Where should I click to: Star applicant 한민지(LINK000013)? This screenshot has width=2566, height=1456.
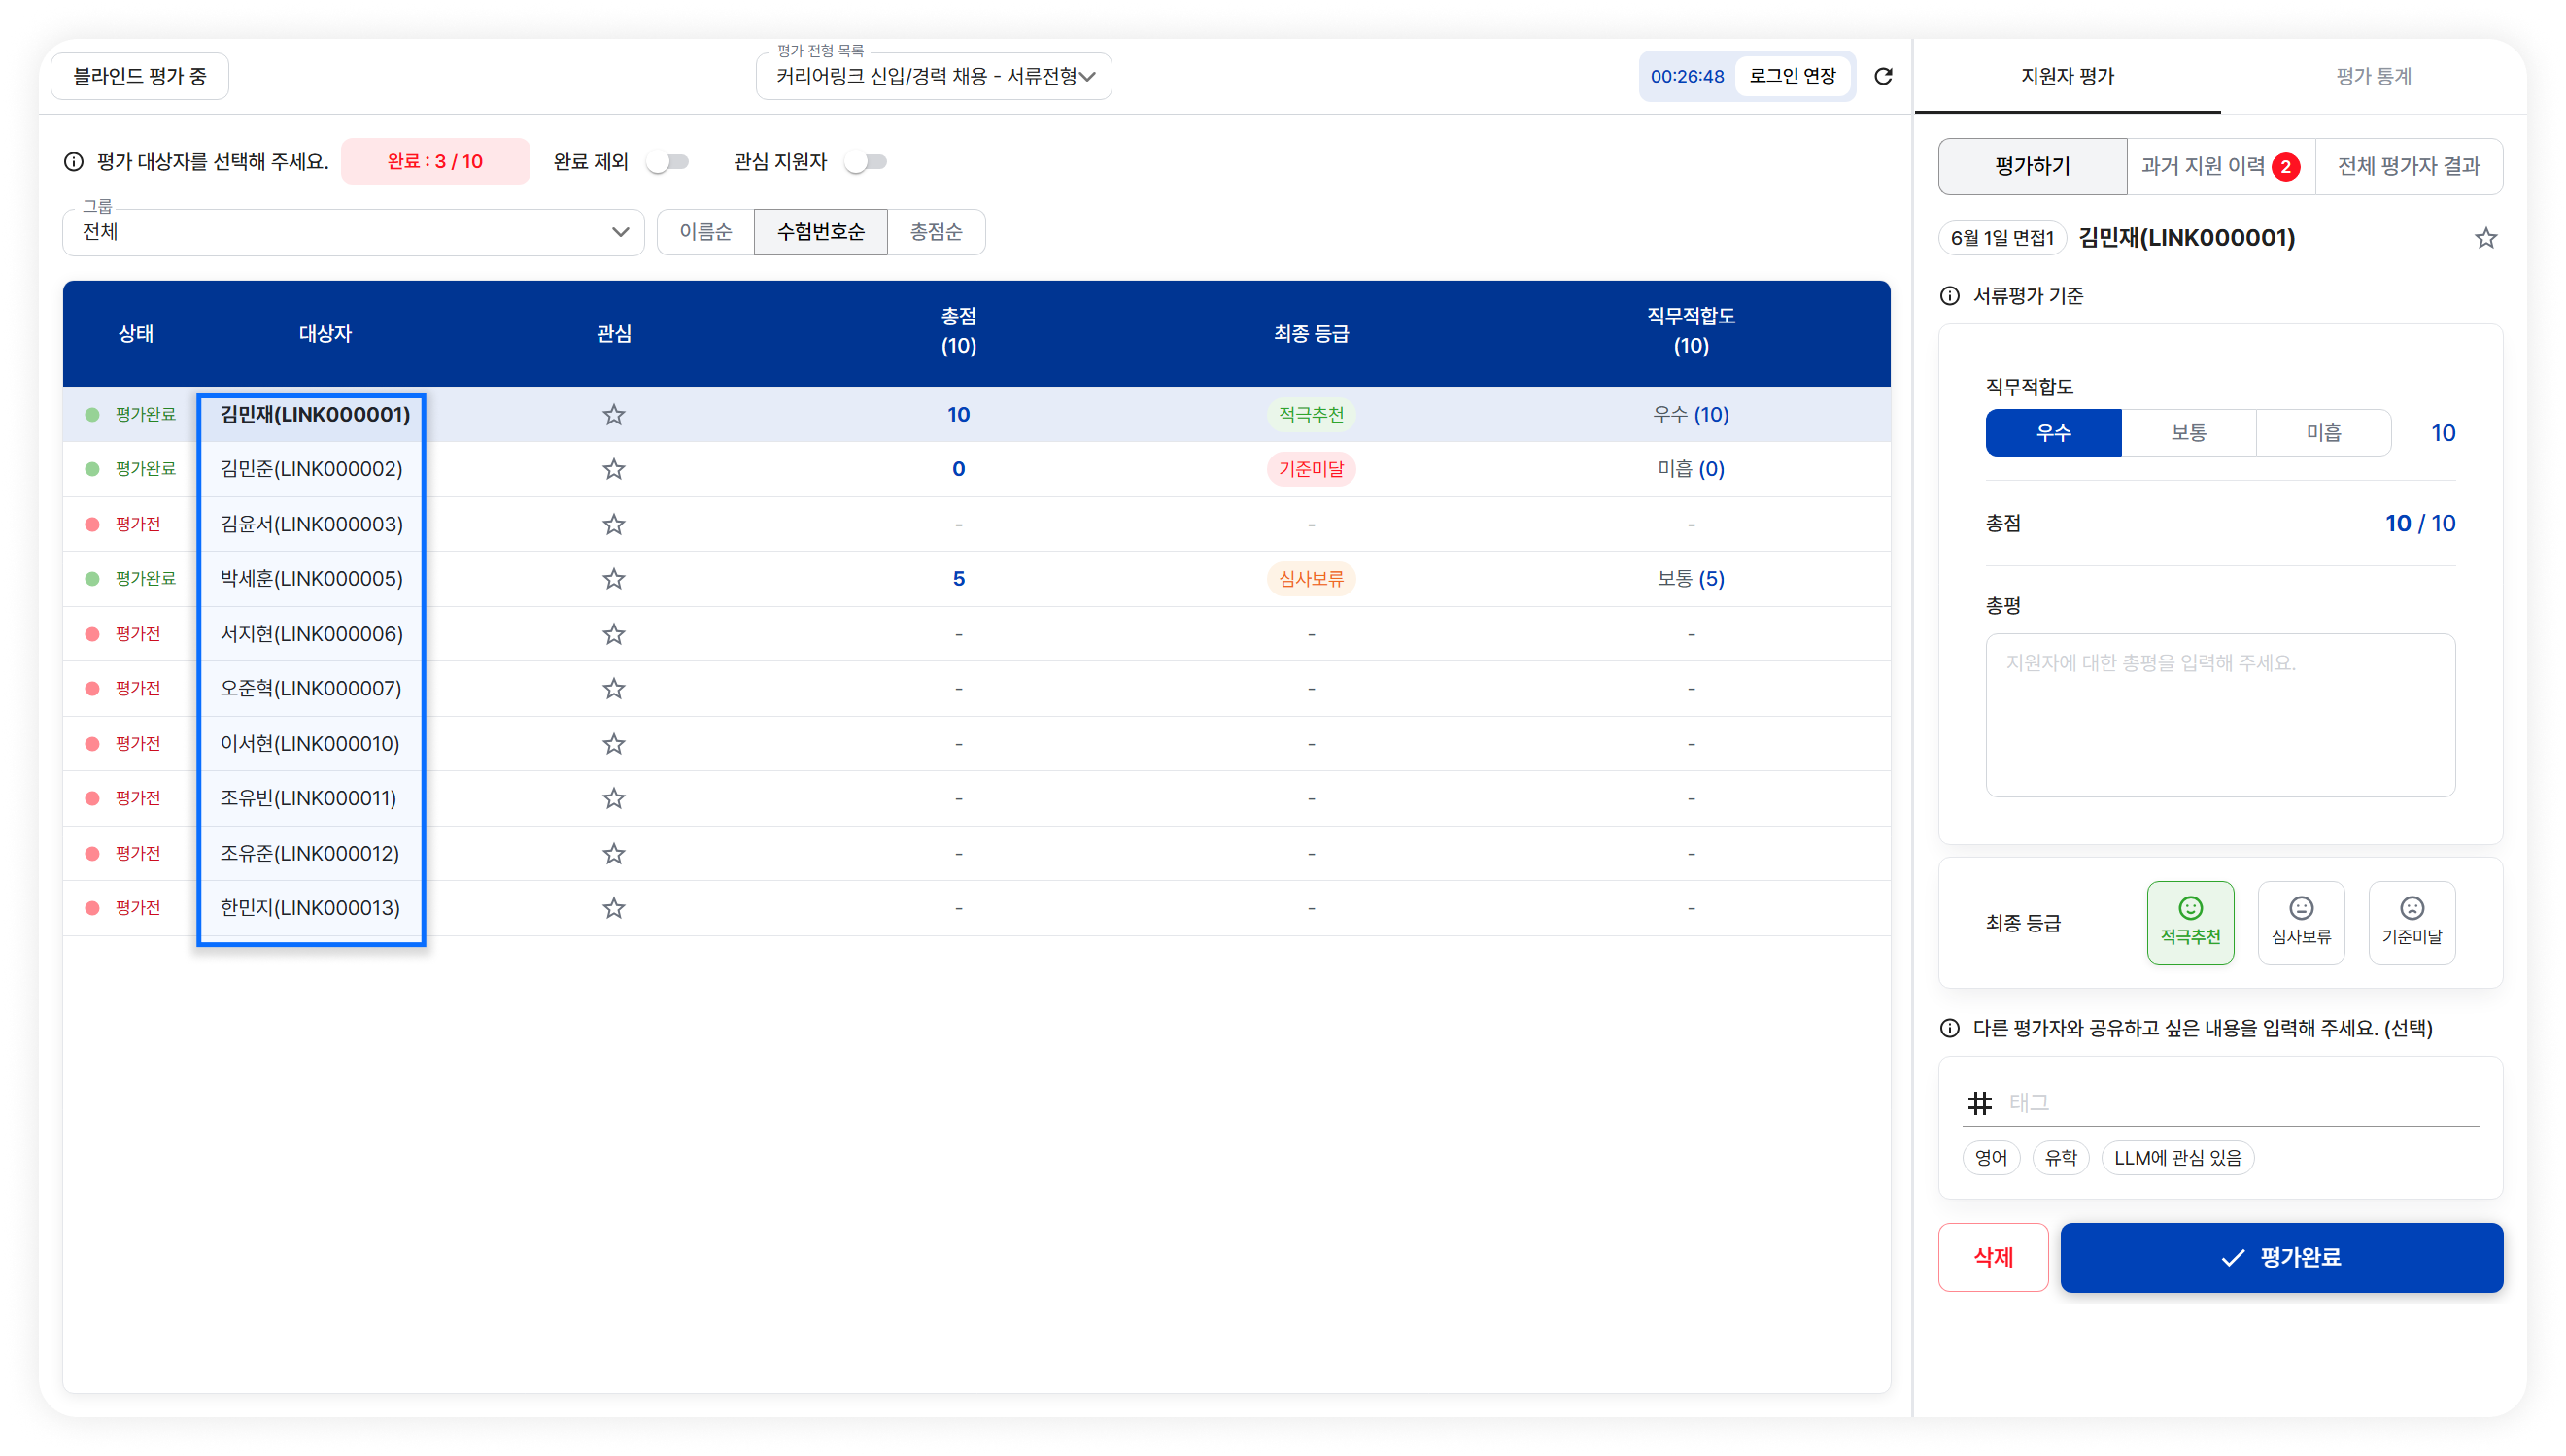(x=614, y=908)
